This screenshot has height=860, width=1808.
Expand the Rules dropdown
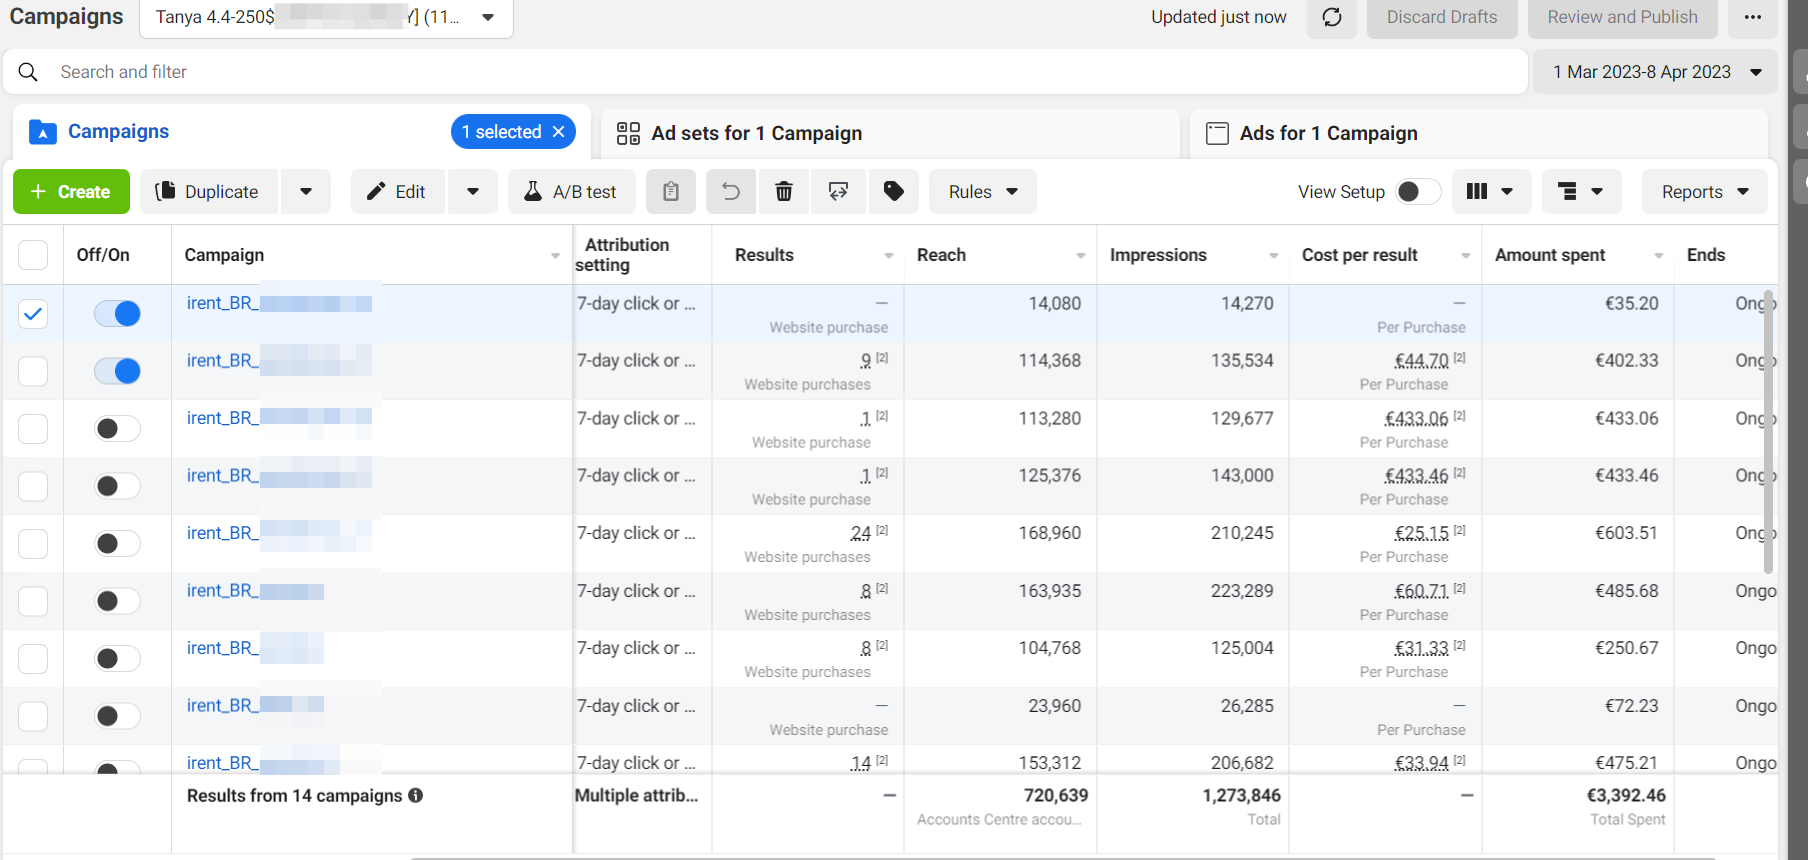click(x=983, y=191)
